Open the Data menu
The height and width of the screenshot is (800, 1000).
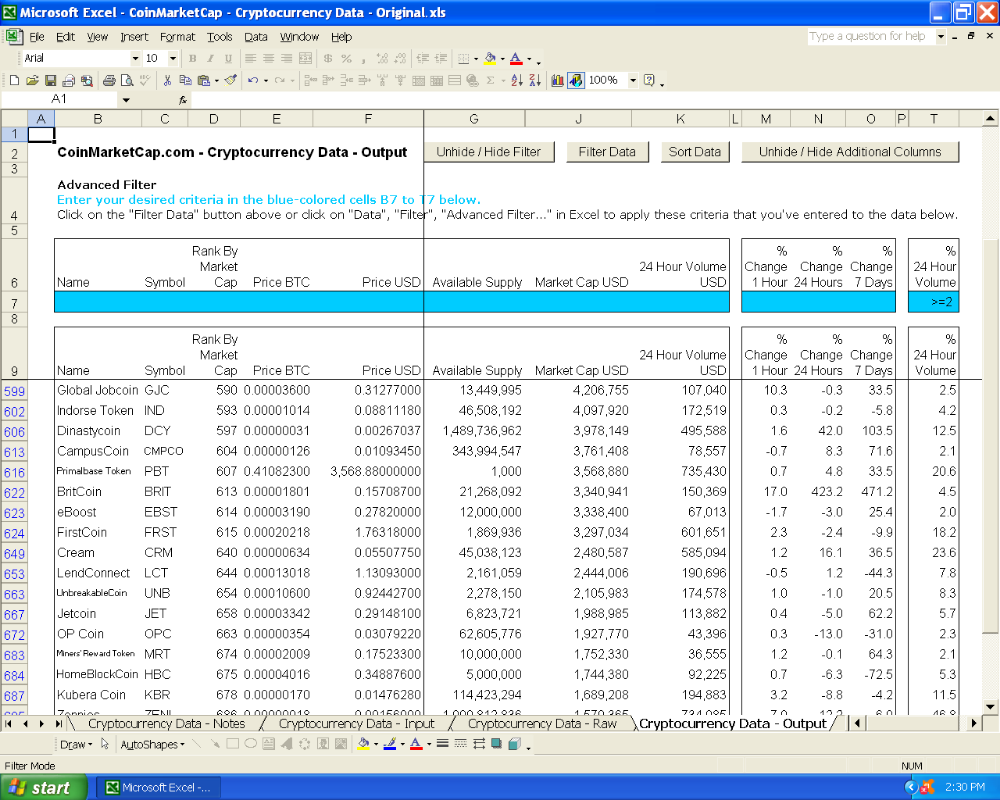[x=255, y=37]
